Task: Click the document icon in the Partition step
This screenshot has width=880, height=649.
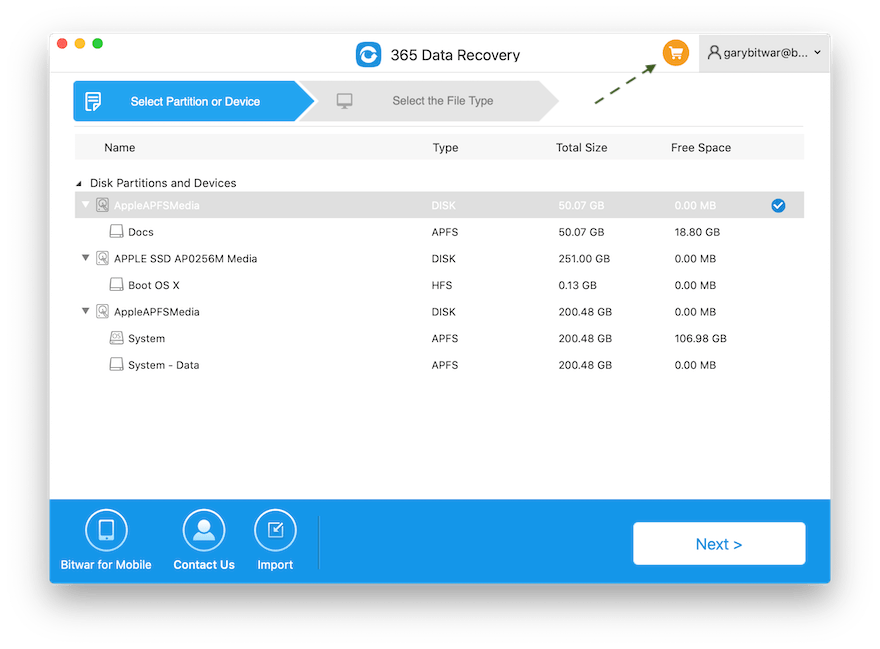Action: click(x=93, y=102)
